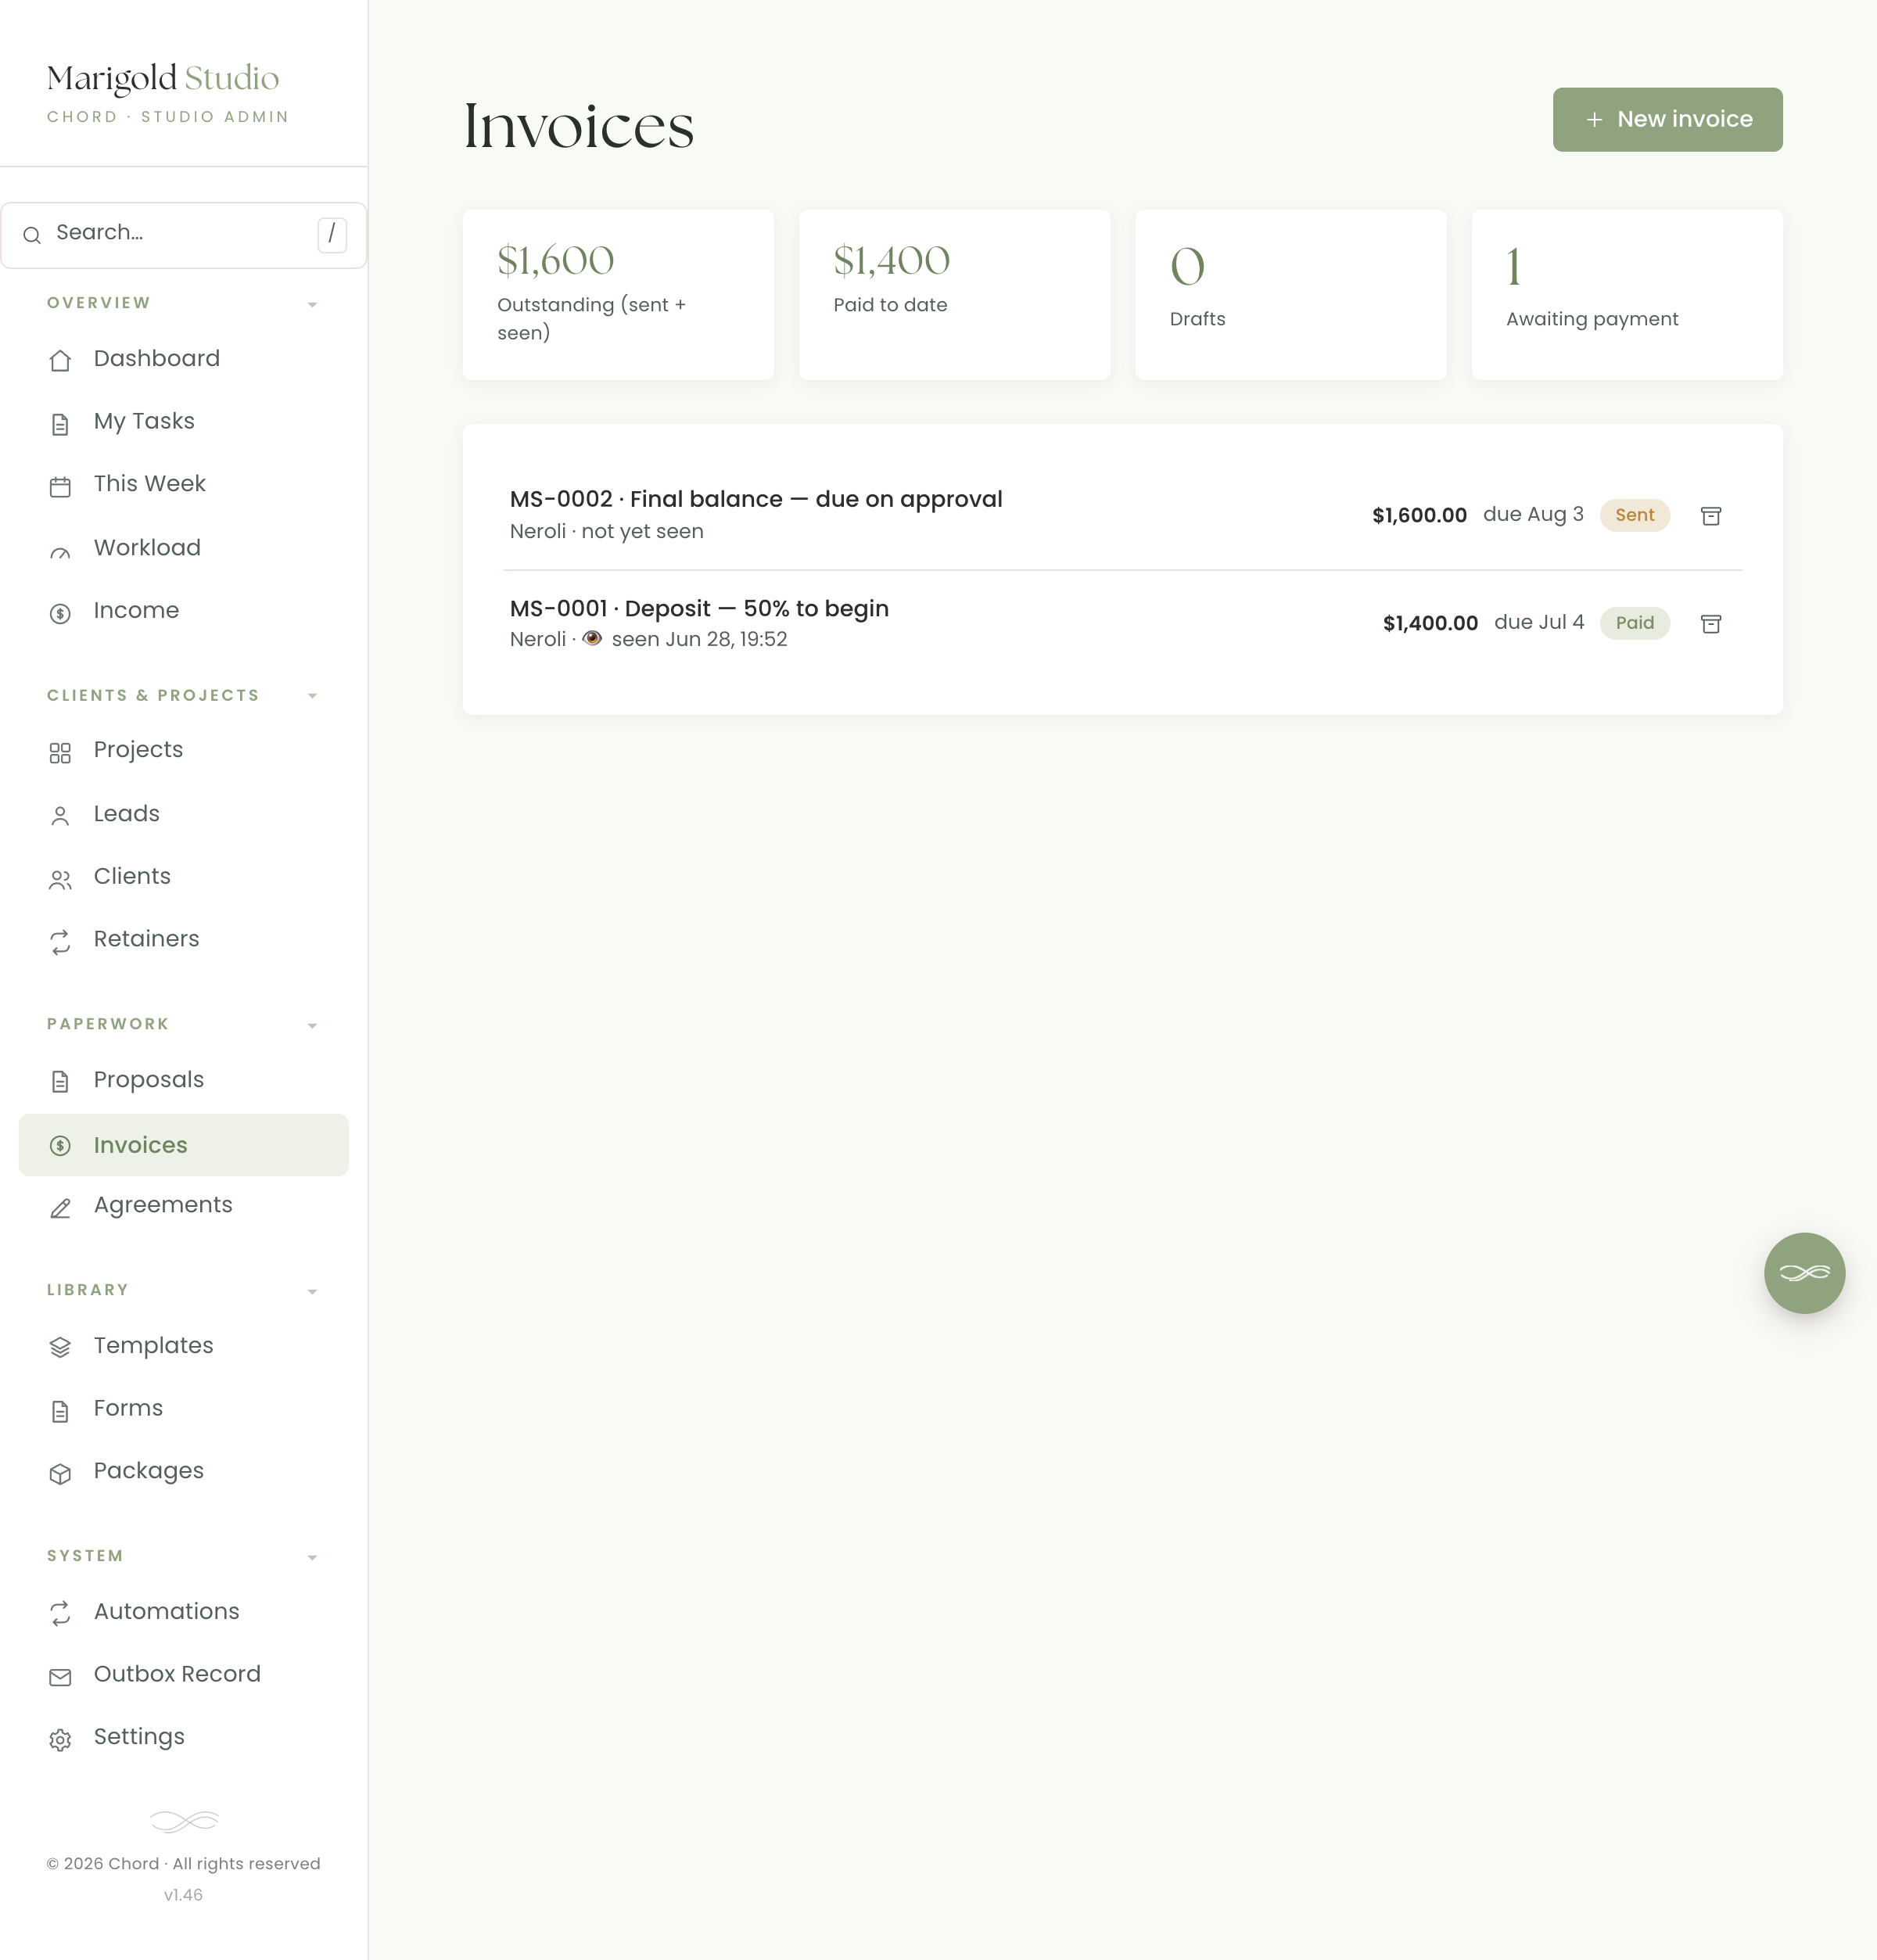1877x1960 pixels.
Task: Click the Workload gauge icon
Action: 60,551
